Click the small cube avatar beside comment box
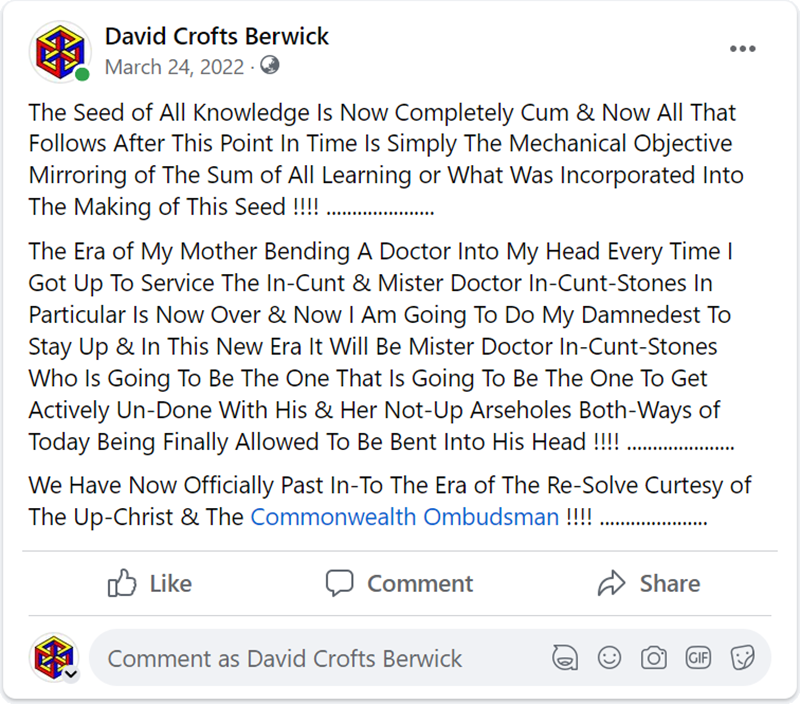 click(x=54, y=657)
